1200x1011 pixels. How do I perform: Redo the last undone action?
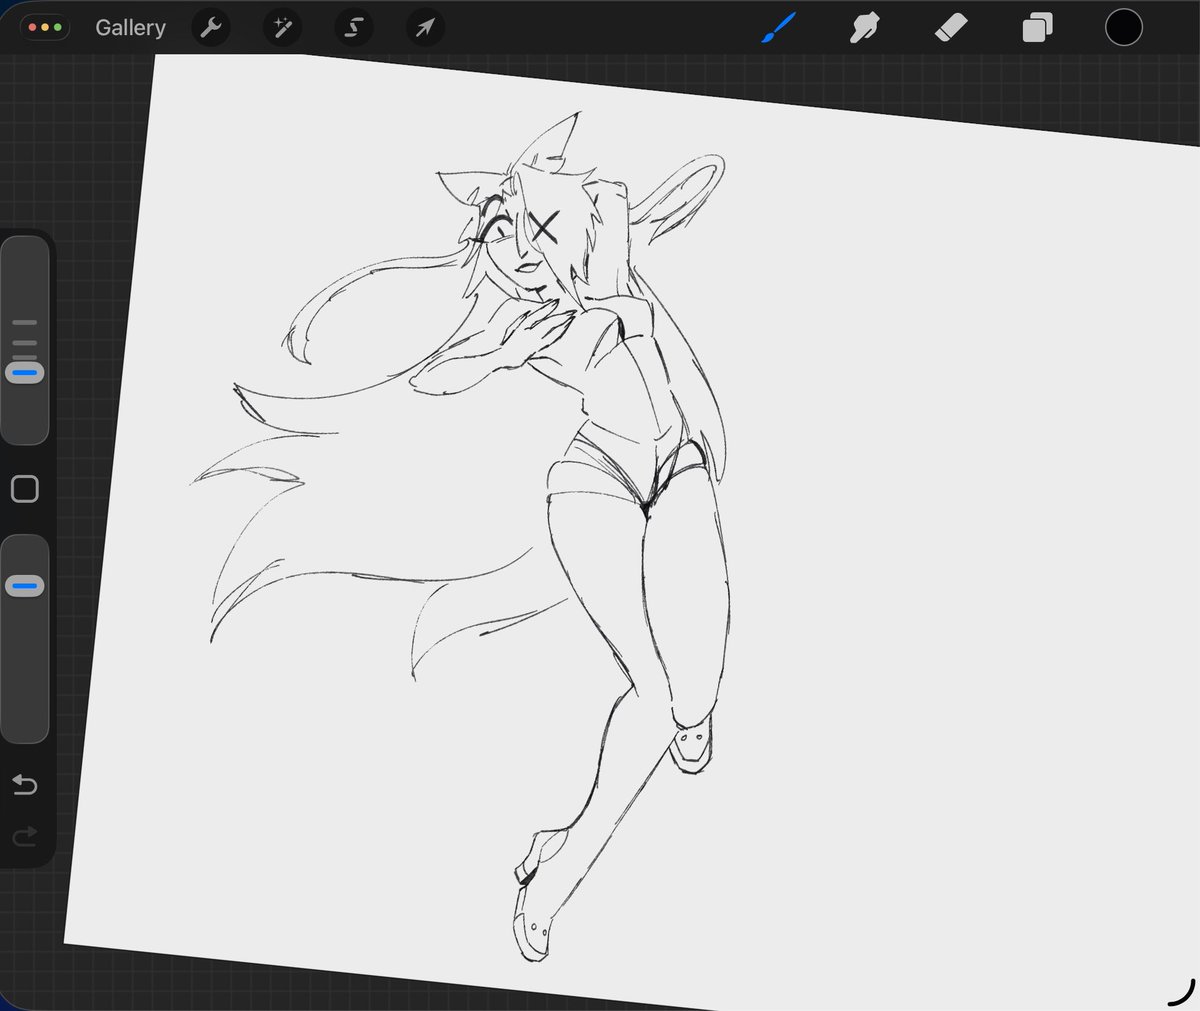[25, 835]
